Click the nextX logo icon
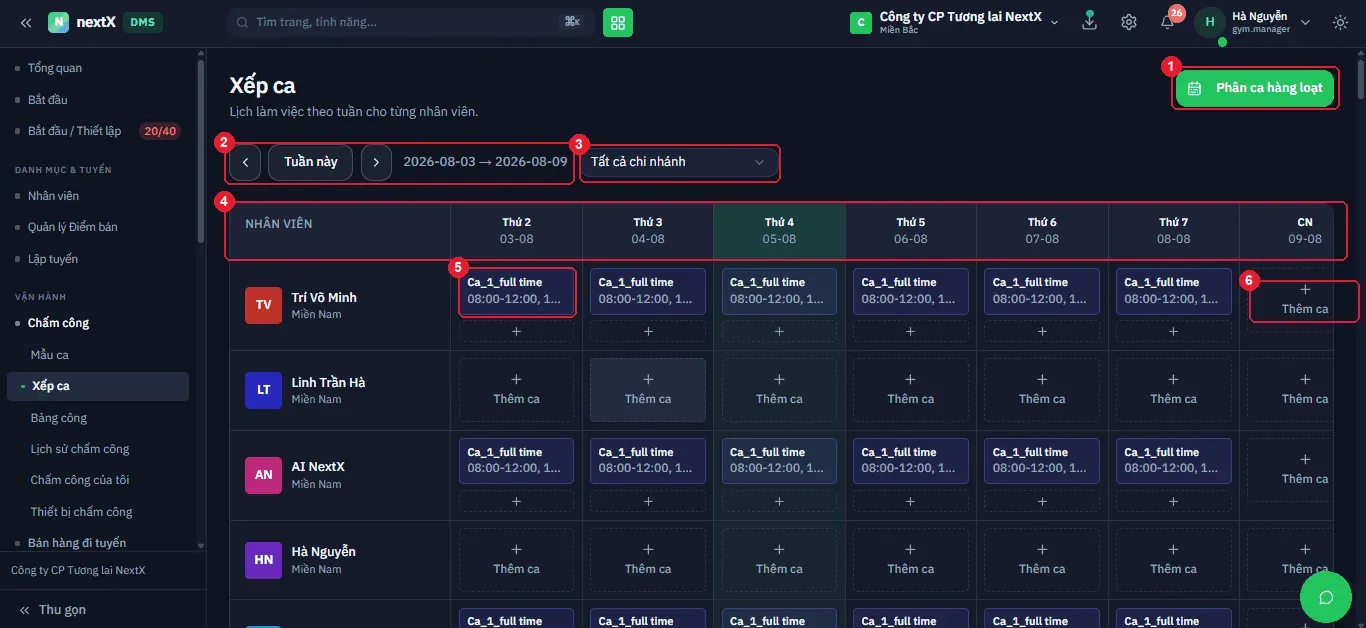The width and height of the screenshot is (1366, 628). pyautogui.click(x=59, y=22)
